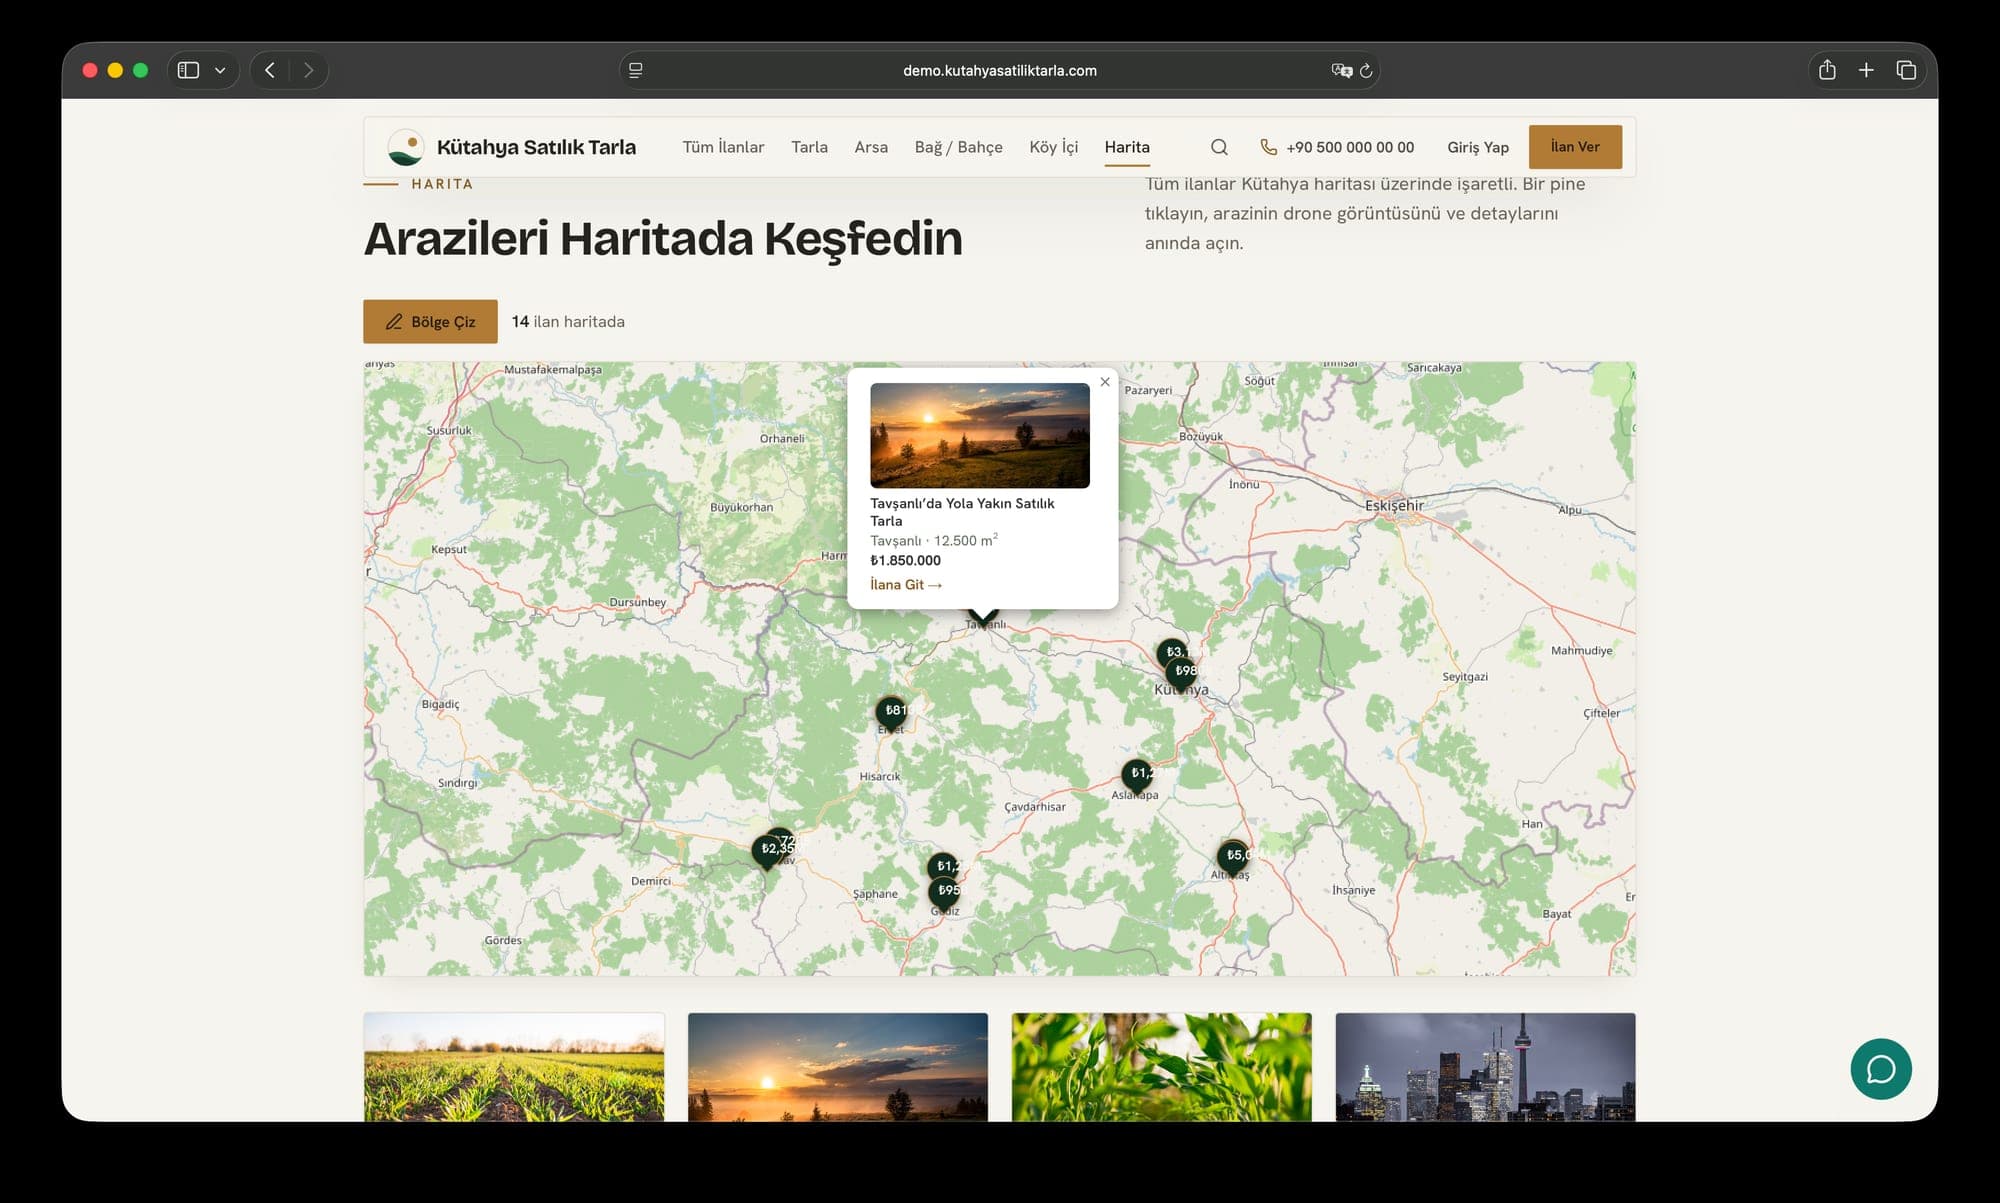Go forward with the browser forward arrow
This screenshot has height=1203, width=2000.
coord(308,70)
